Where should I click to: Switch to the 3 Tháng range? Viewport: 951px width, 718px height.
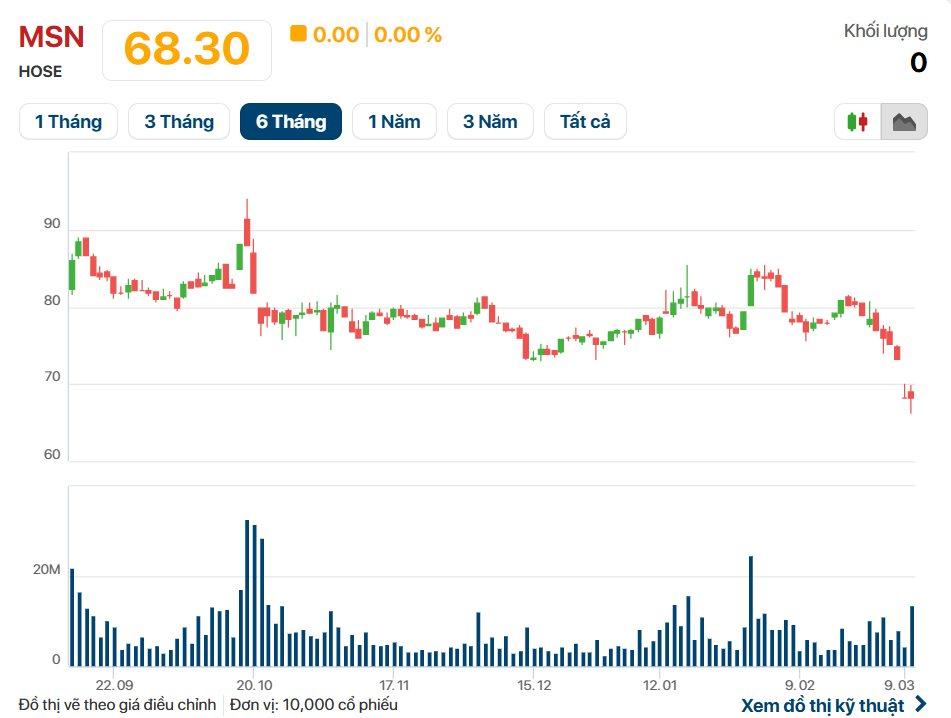(x=179, y=122)
